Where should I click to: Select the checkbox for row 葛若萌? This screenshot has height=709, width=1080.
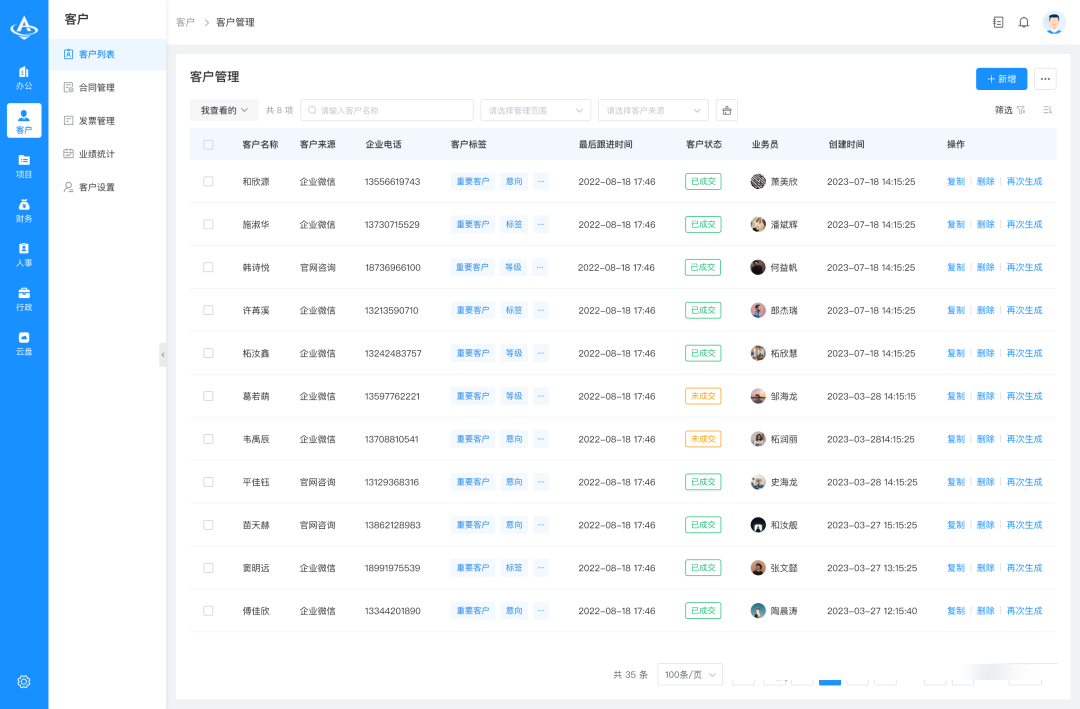[208, 396]
